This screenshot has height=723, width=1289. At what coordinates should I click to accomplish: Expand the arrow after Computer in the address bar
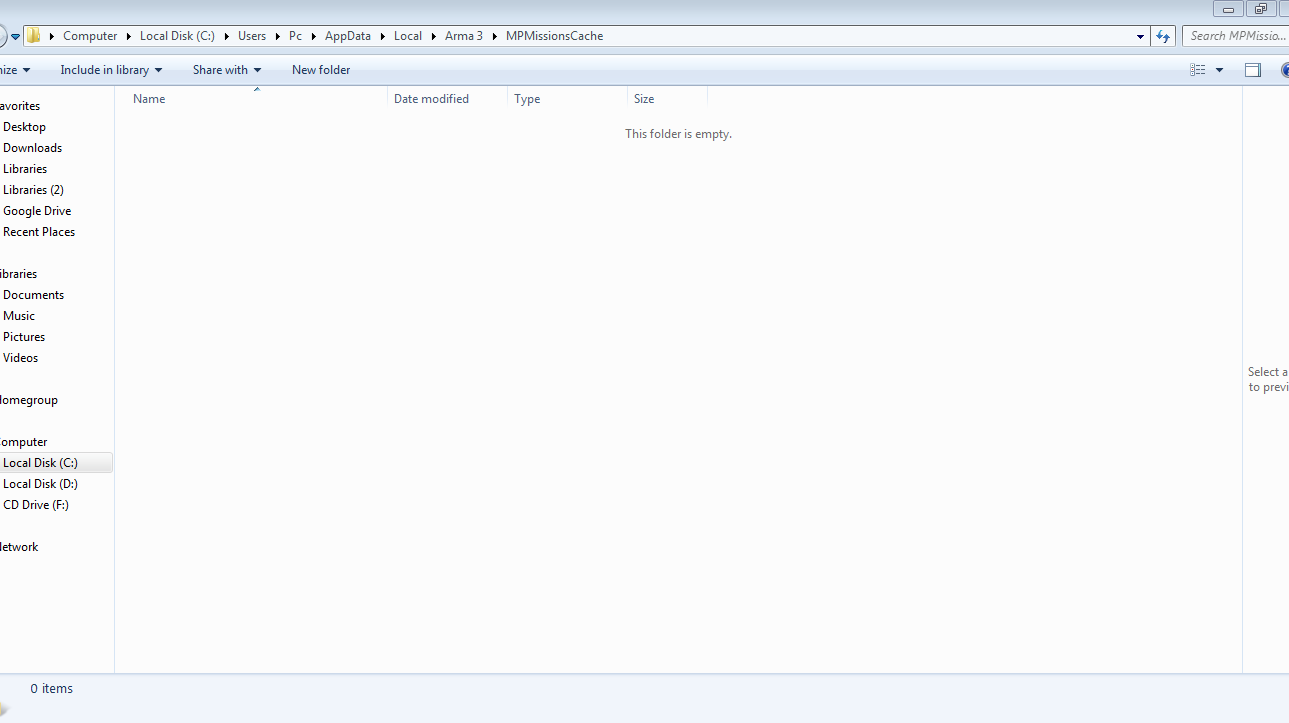coord(129,36)
